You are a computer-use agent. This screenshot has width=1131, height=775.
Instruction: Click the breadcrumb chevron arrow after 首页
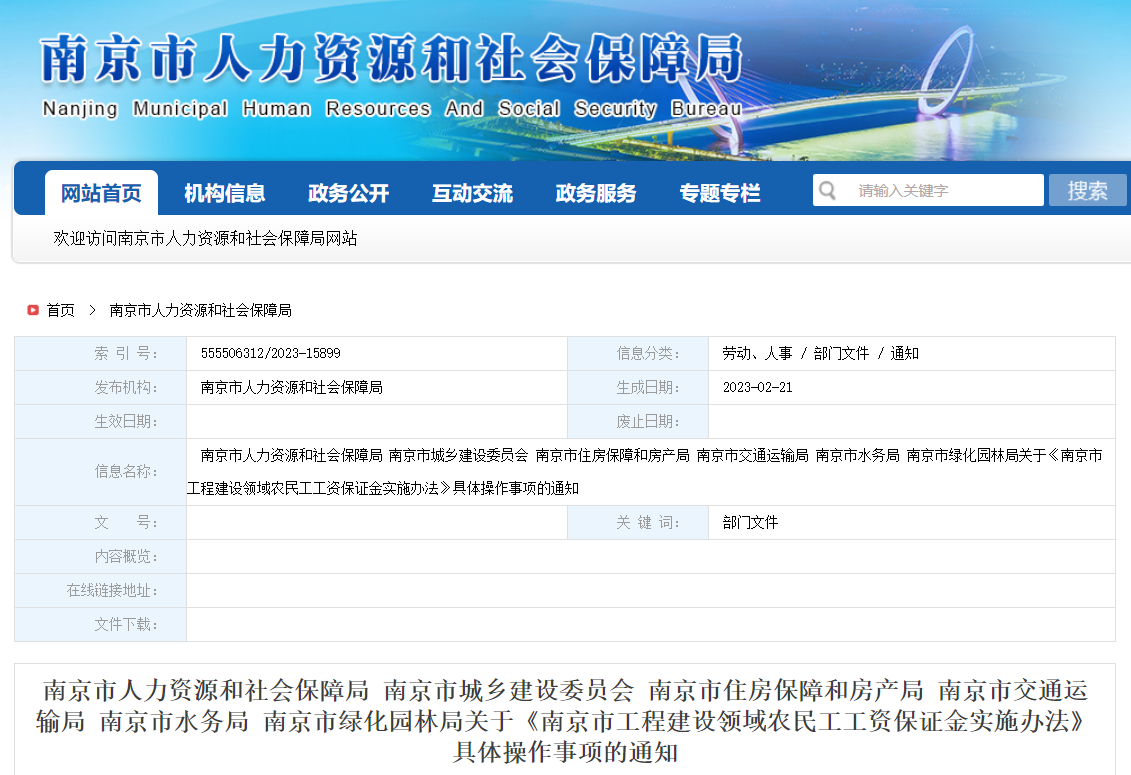(x=92, y=311)
